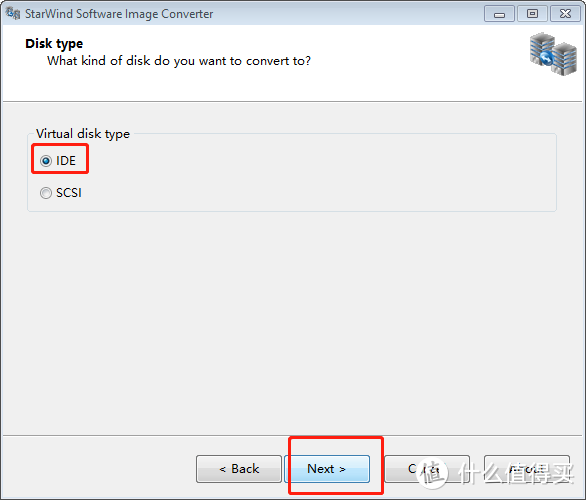Viewport: 586px width, 500px height.
Task: Close the StarWind Image Converter window
Action: 565,14
